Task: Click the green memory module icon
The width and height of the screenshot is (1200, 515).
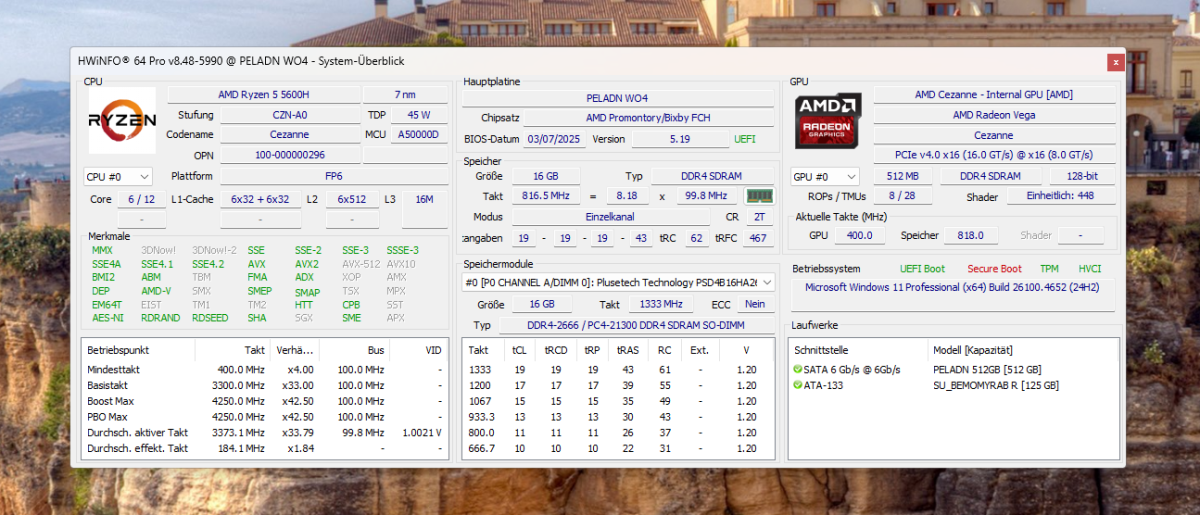Action: (x=760, y=196)
